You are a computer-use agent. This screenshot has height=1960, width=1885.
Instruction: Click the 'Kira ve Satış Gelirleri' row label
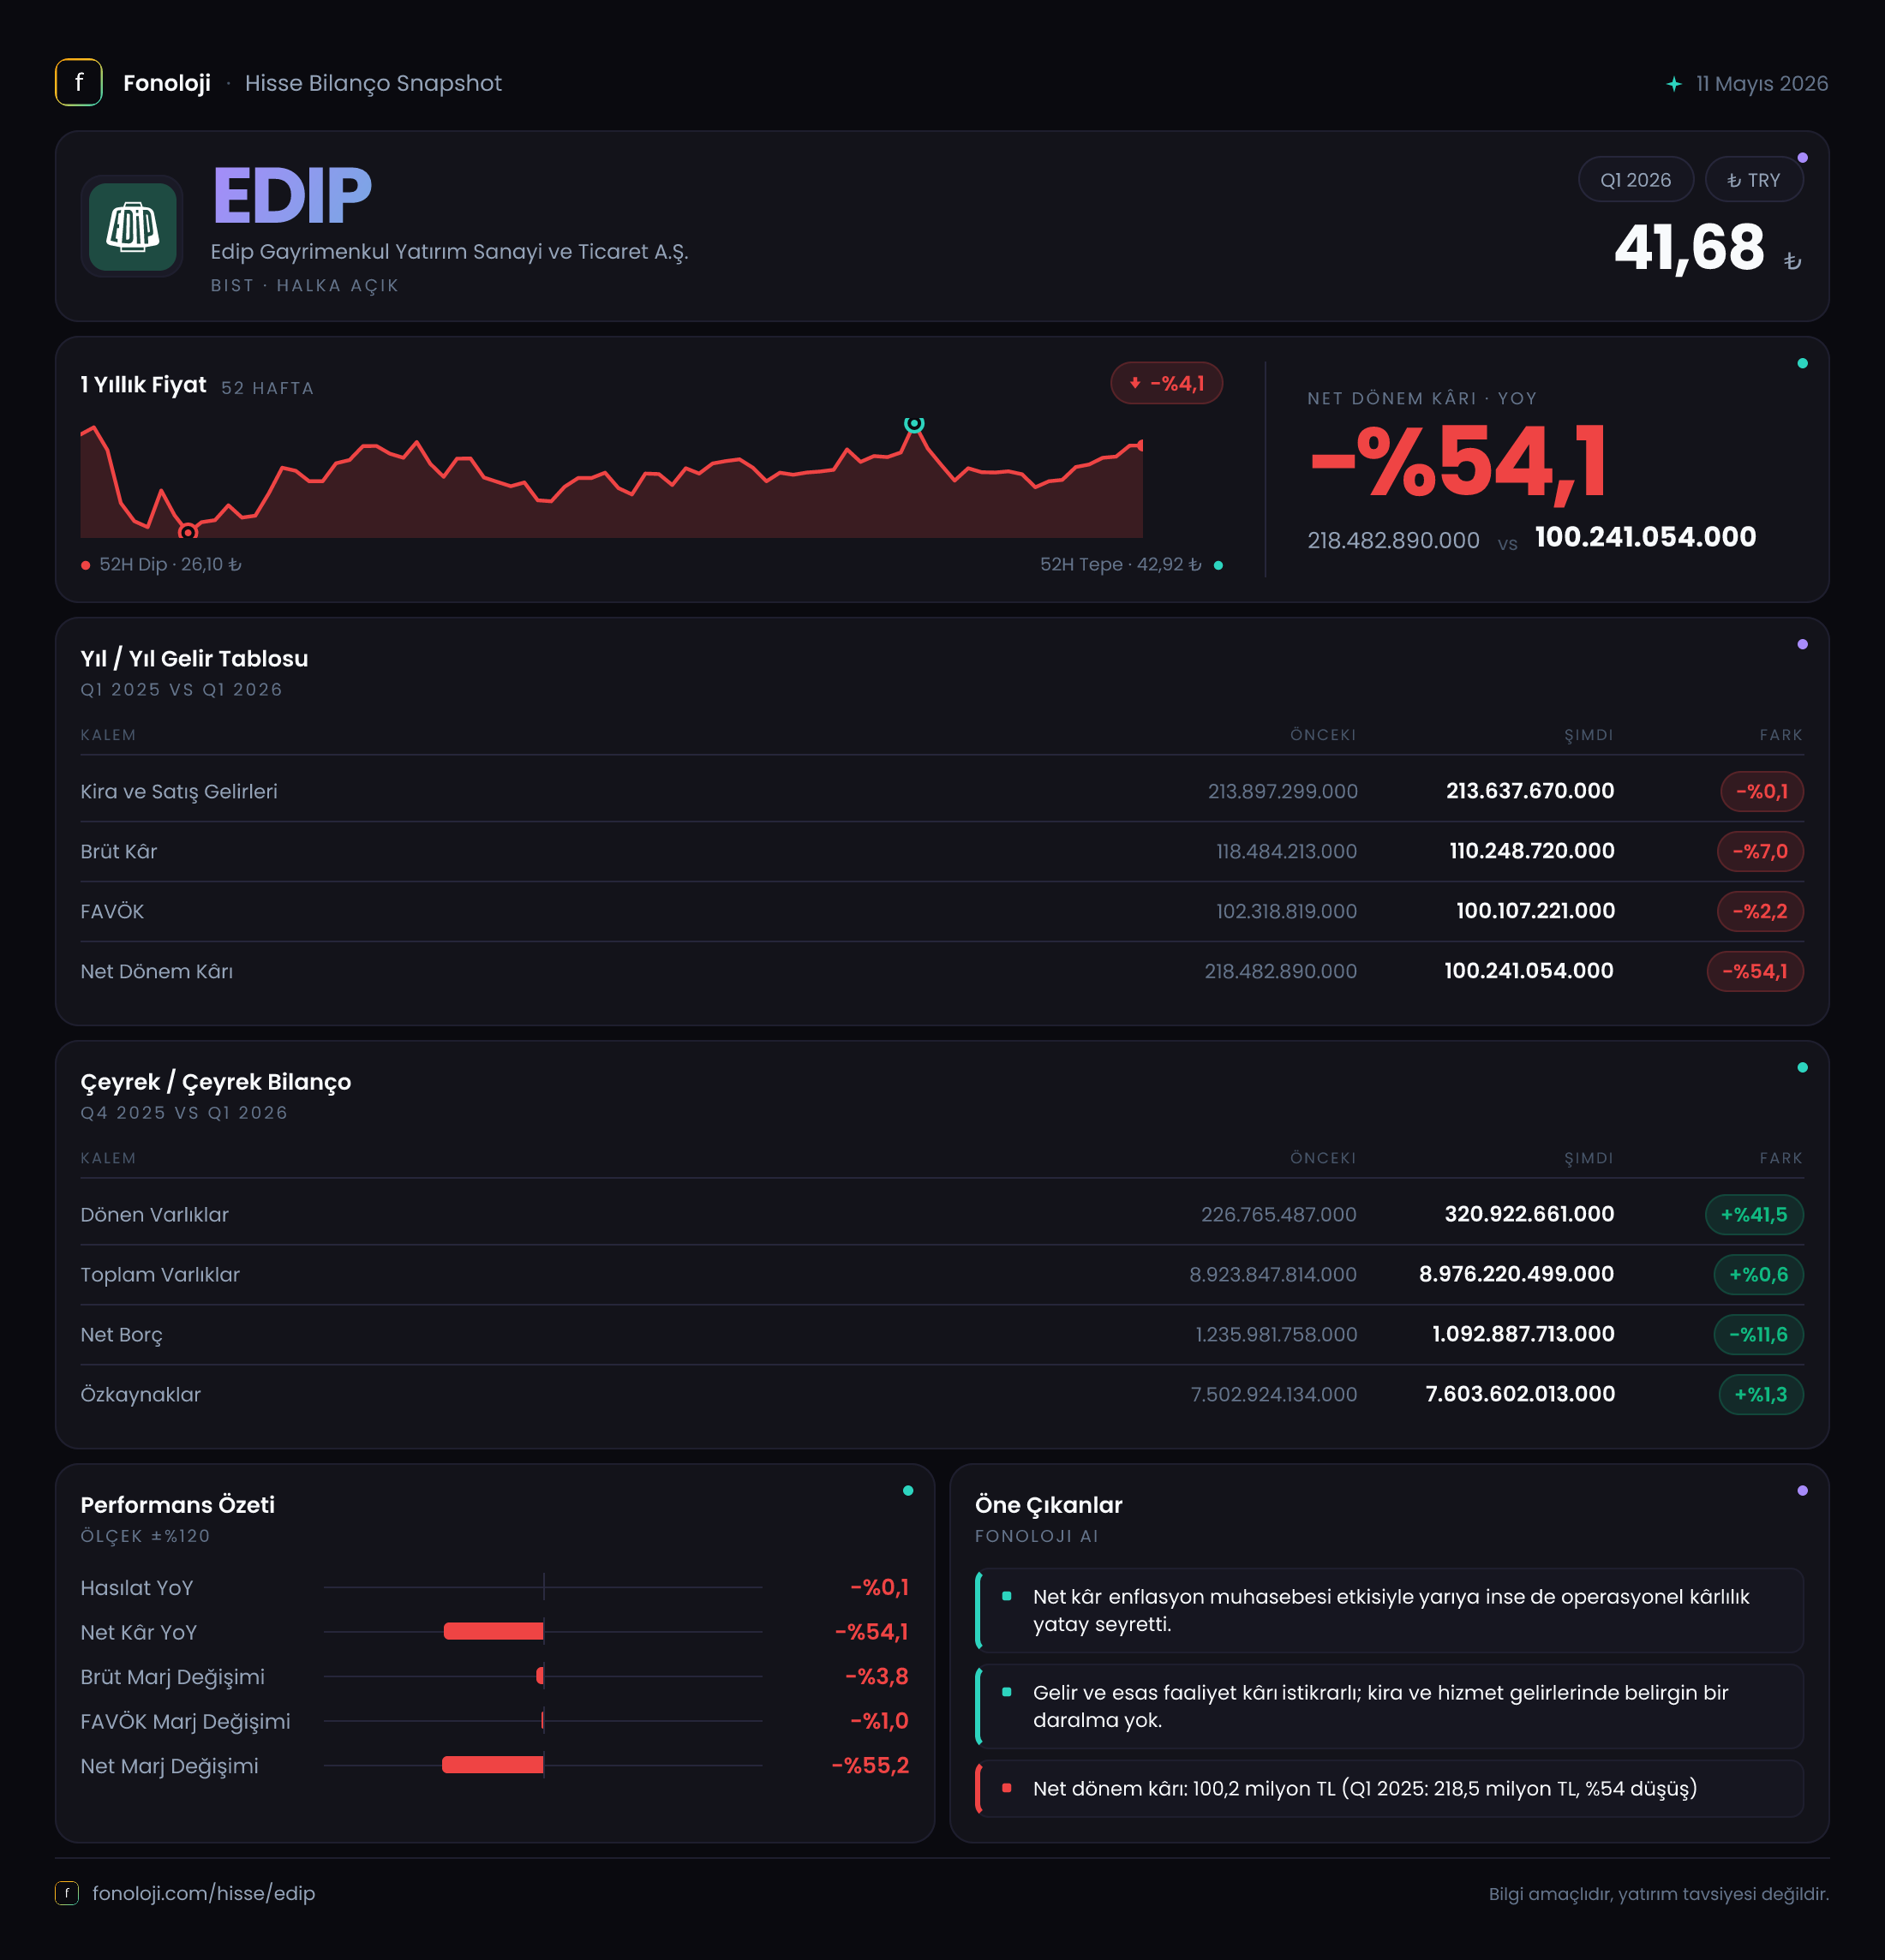click(179, 791)
